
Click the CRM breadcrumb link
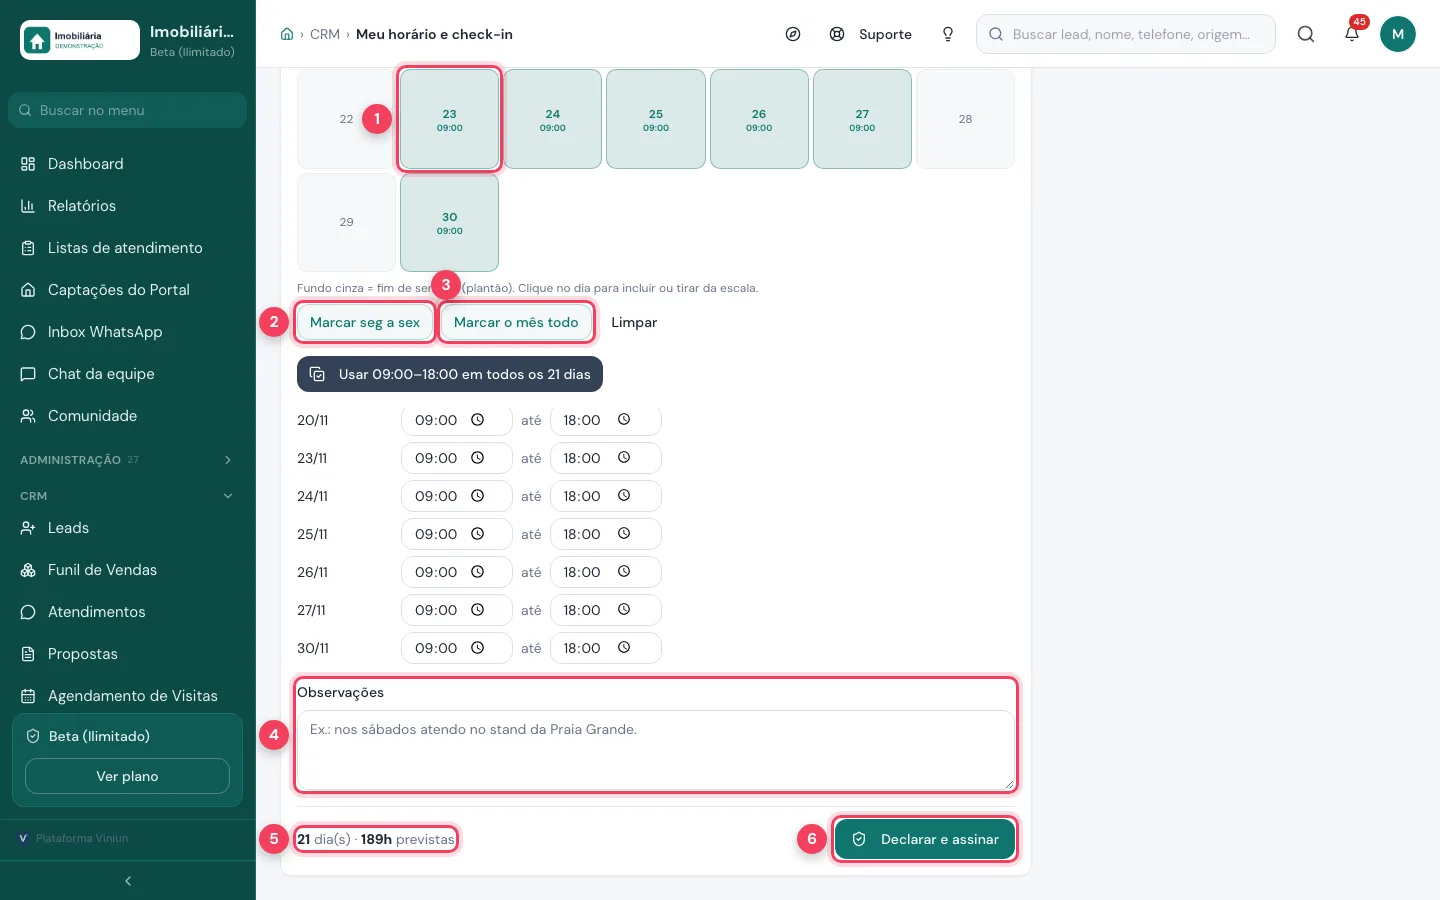tap(325, 34)
